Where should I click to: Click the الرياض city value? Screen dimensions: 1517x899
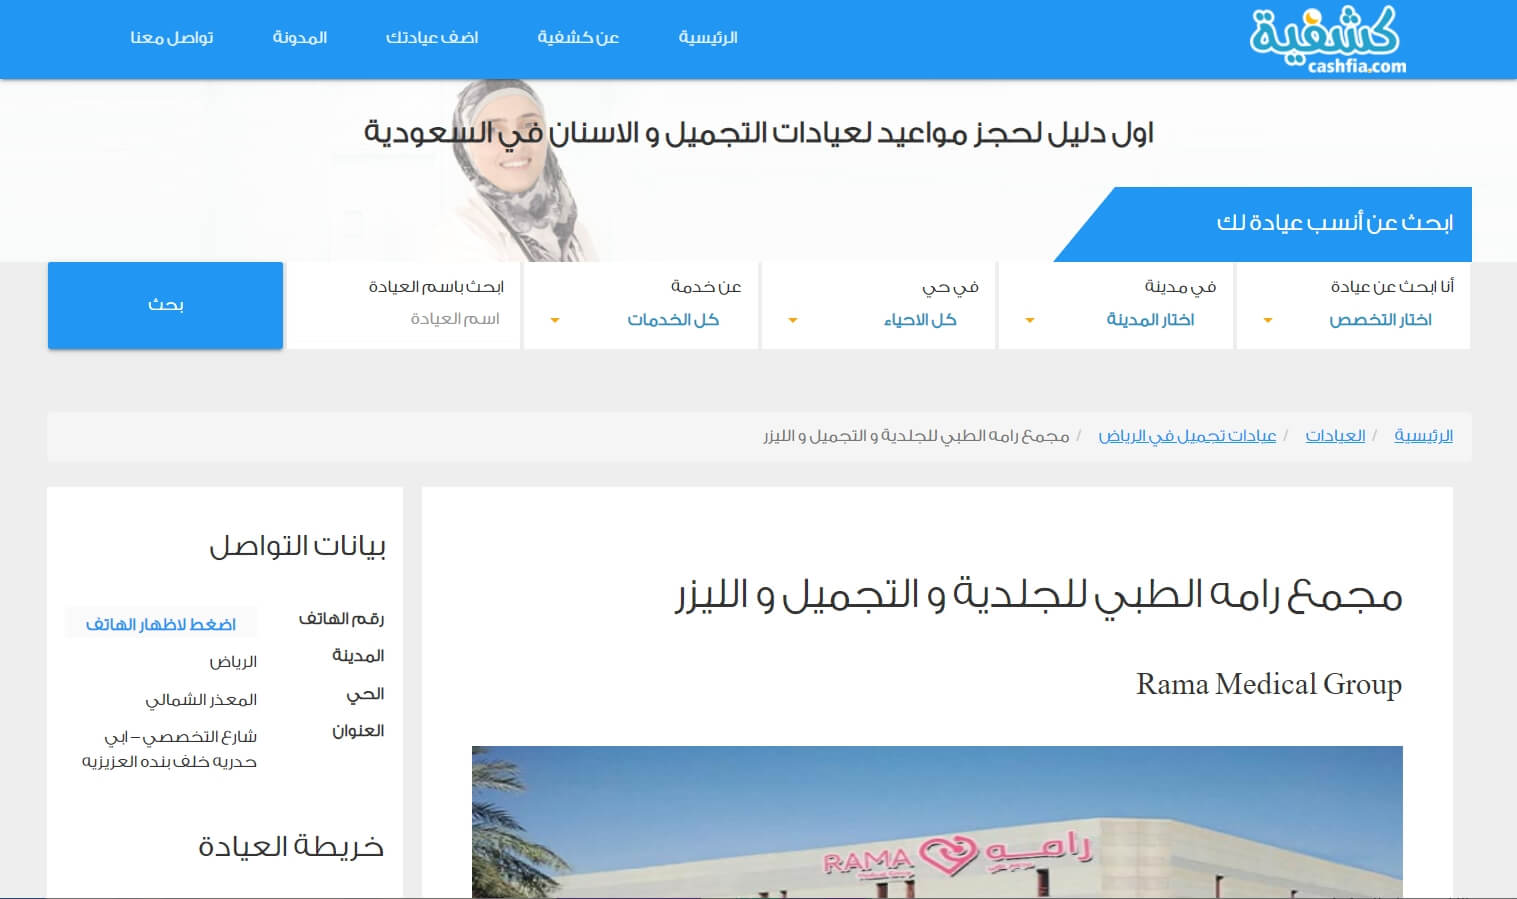pyautogui.click(x=233, y=662)
